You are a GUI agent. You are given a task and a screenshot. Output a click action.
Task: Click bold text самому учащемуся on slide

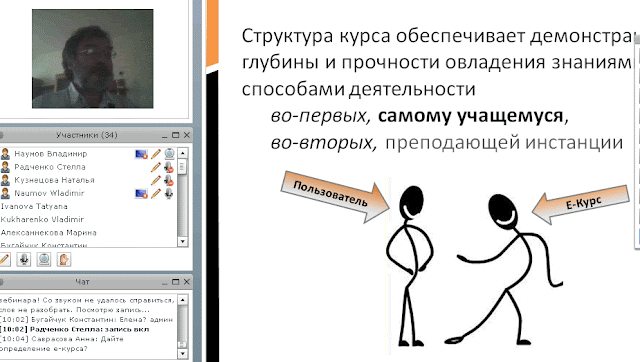point(471,116)
